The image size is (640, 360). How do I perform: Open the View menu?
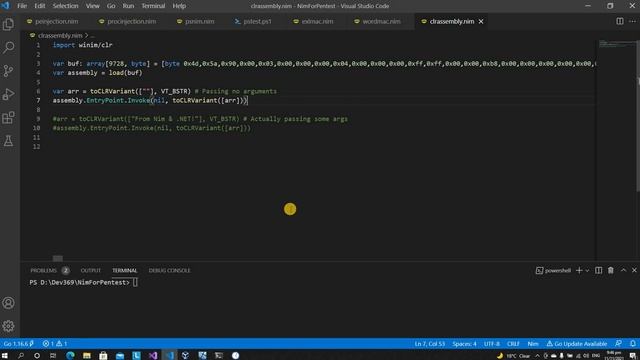click(93, 6)
